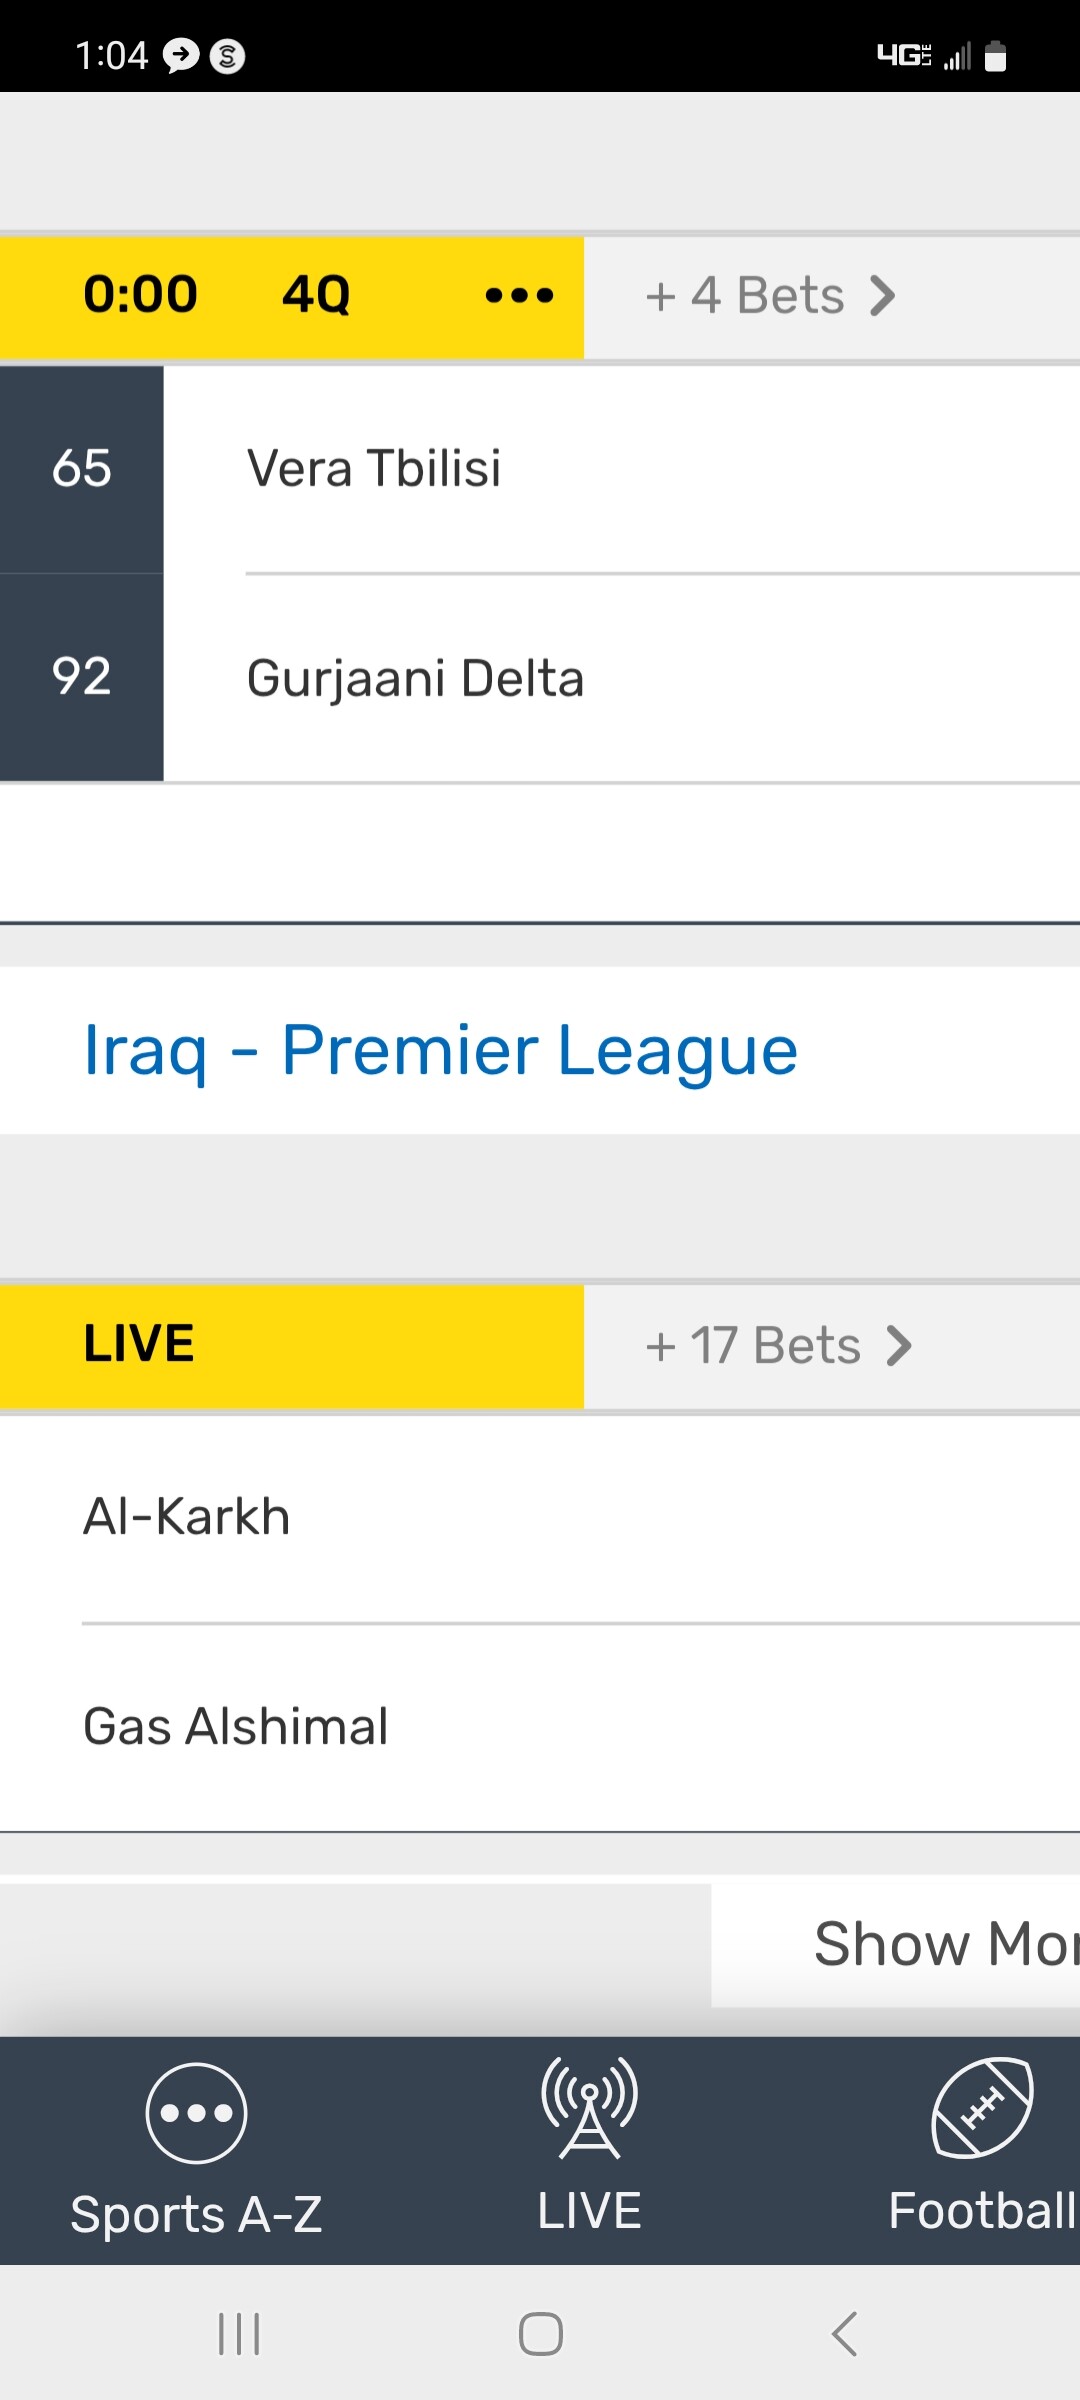
Task: Tap Vera Tbilisi score 65
Action: coord(82,468)
